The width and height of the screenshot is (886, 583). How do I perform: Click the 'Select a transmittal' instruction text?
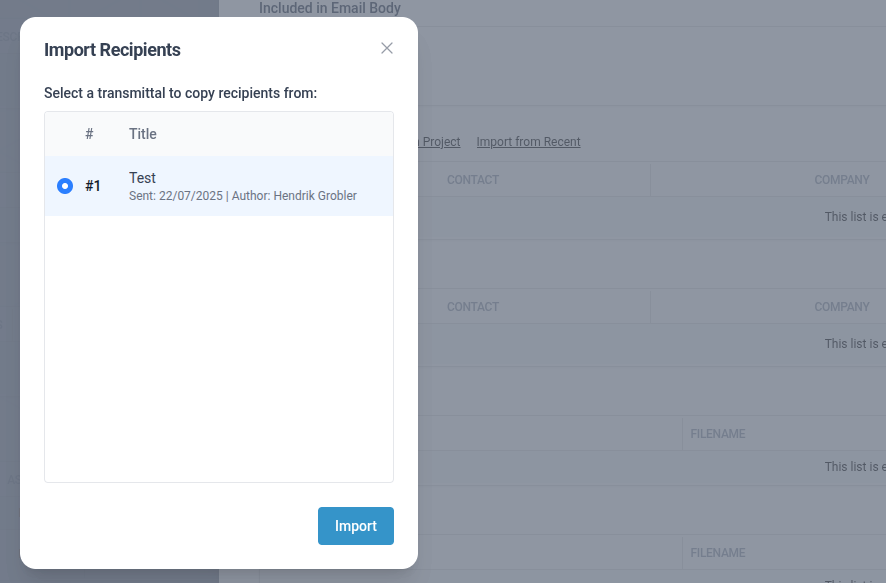pos(180,93)
